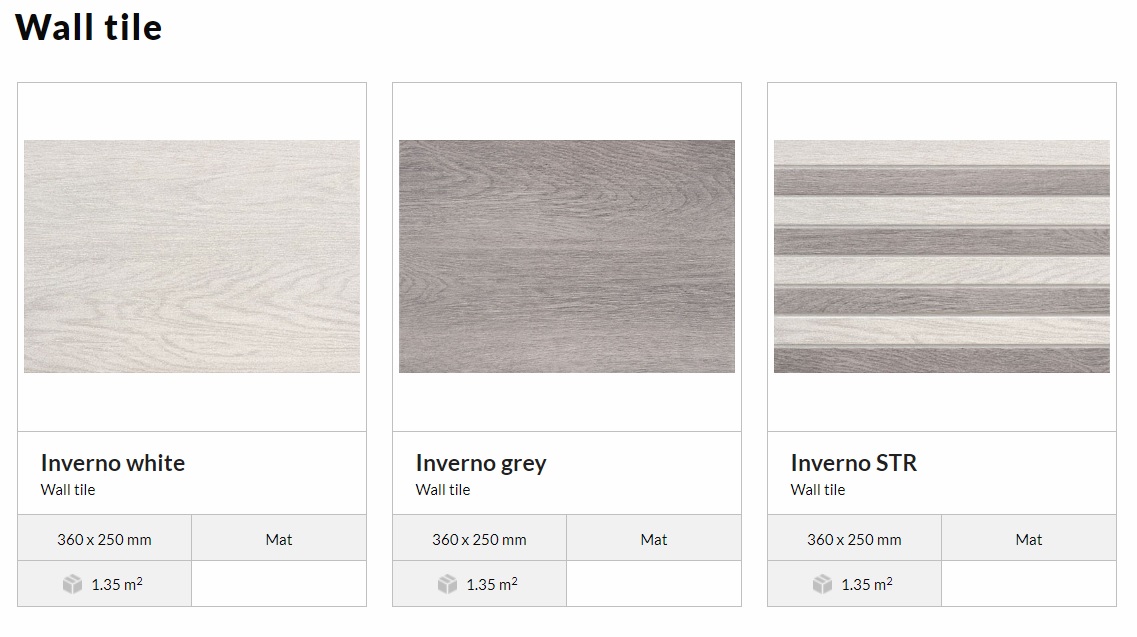Open the Inverno grey tile image
Viewport: 1137px width, 637px height.
coord(567,257)
